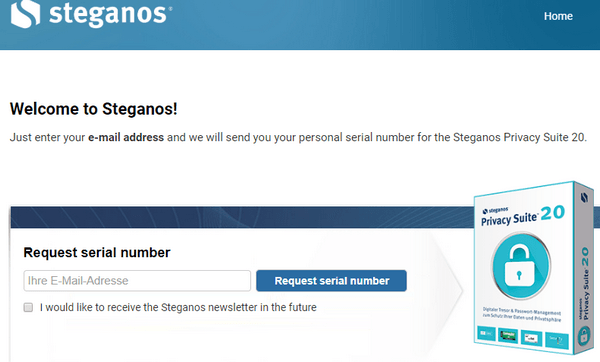Enable the Steganos newsletter checkbox
600x362 pixels.
click(x=28, y=307)
